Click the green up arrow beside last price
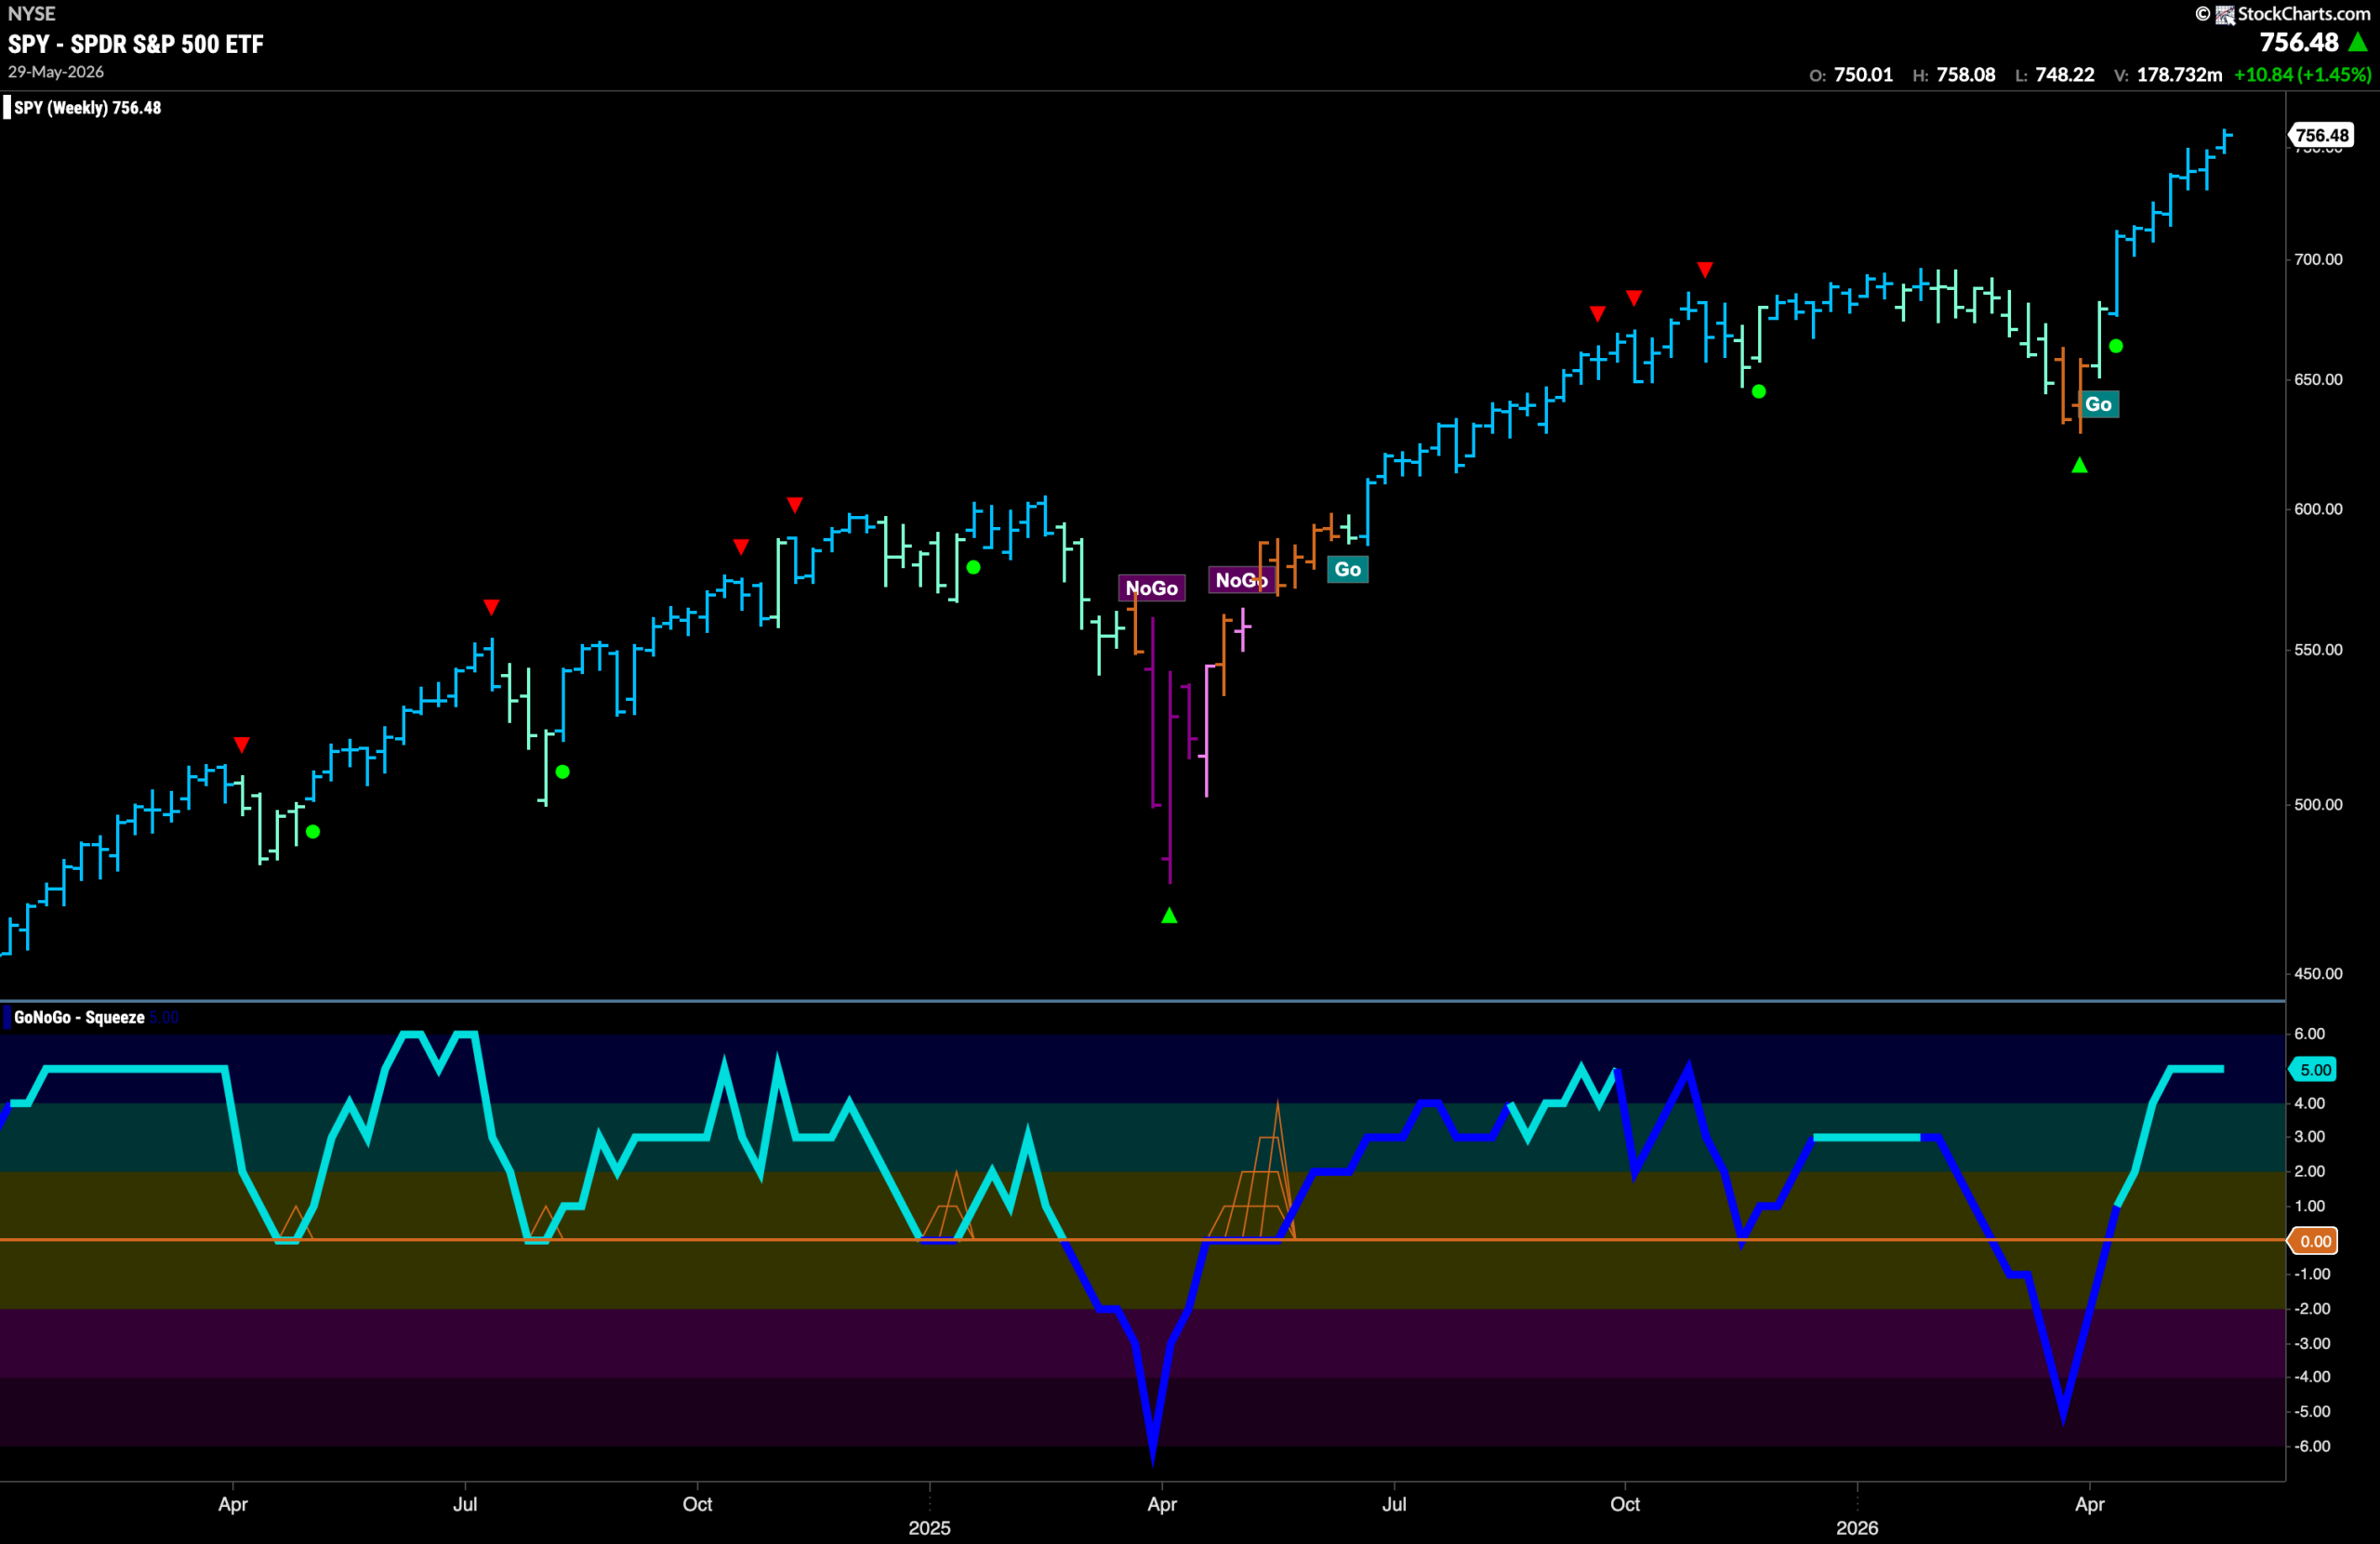This screenshot has width=2380, height=1544. [2358, 42]
